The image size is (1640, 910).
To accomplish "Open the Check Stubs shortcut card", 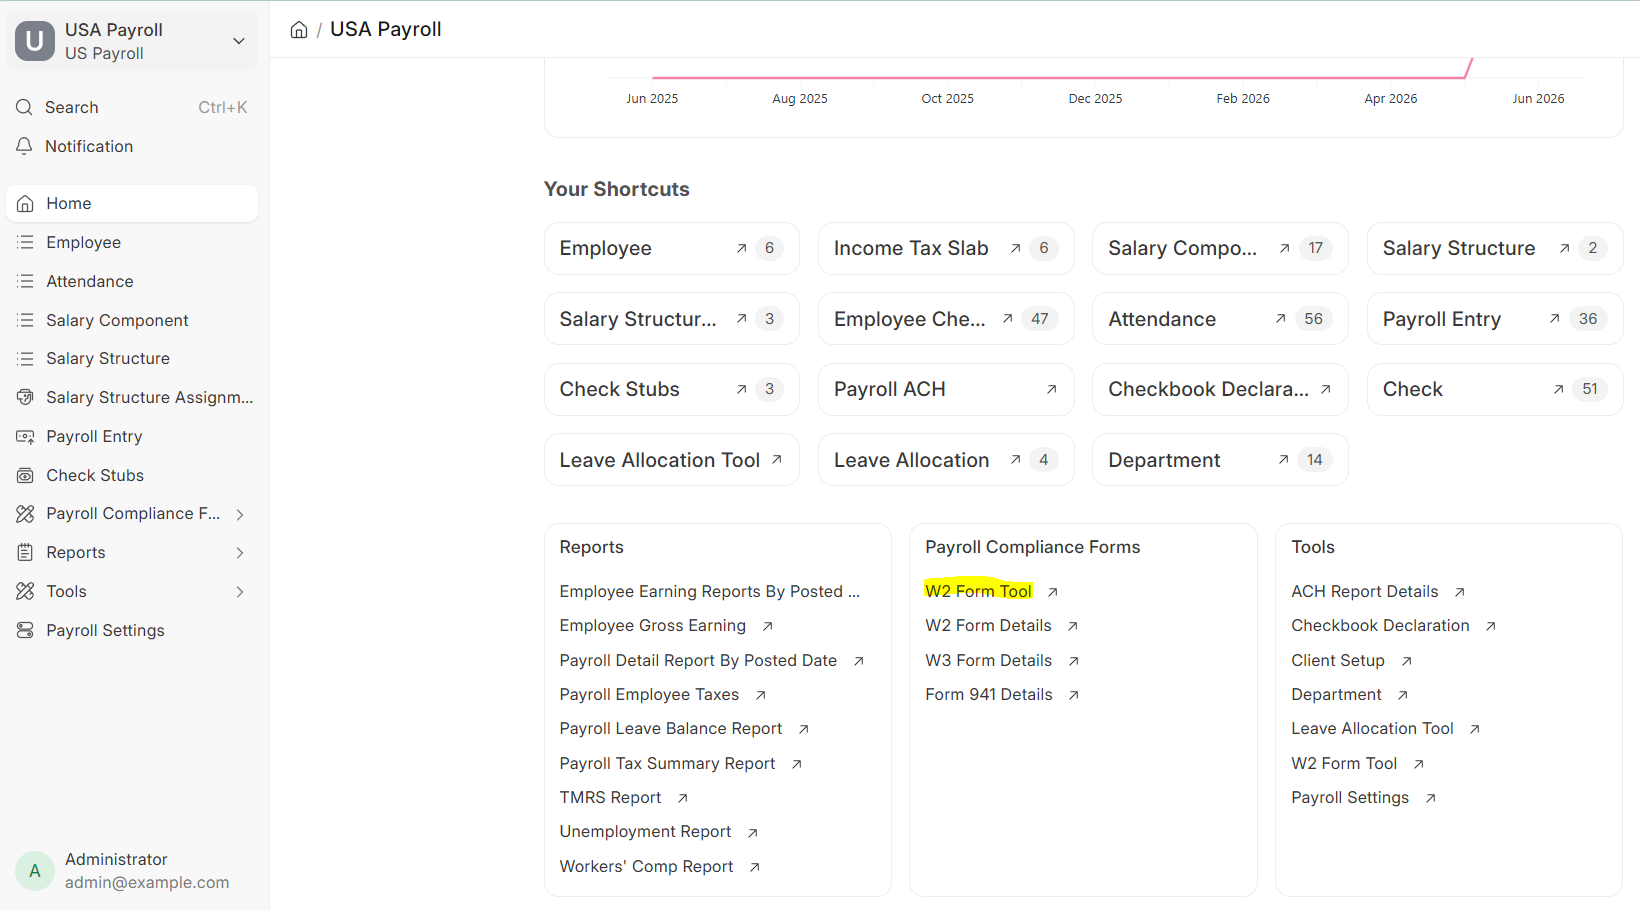I will [x=672, y=389].
